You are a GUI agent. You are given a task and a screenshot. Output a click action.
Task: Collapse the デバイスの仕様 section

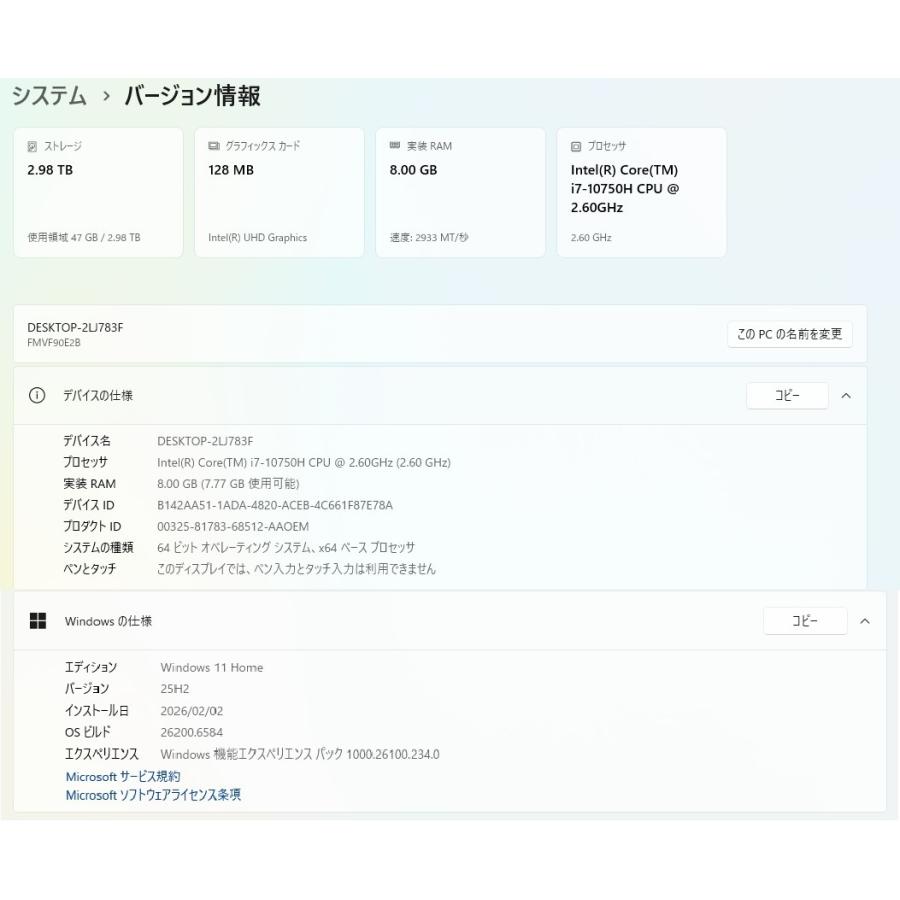click(x=846, y=395)
